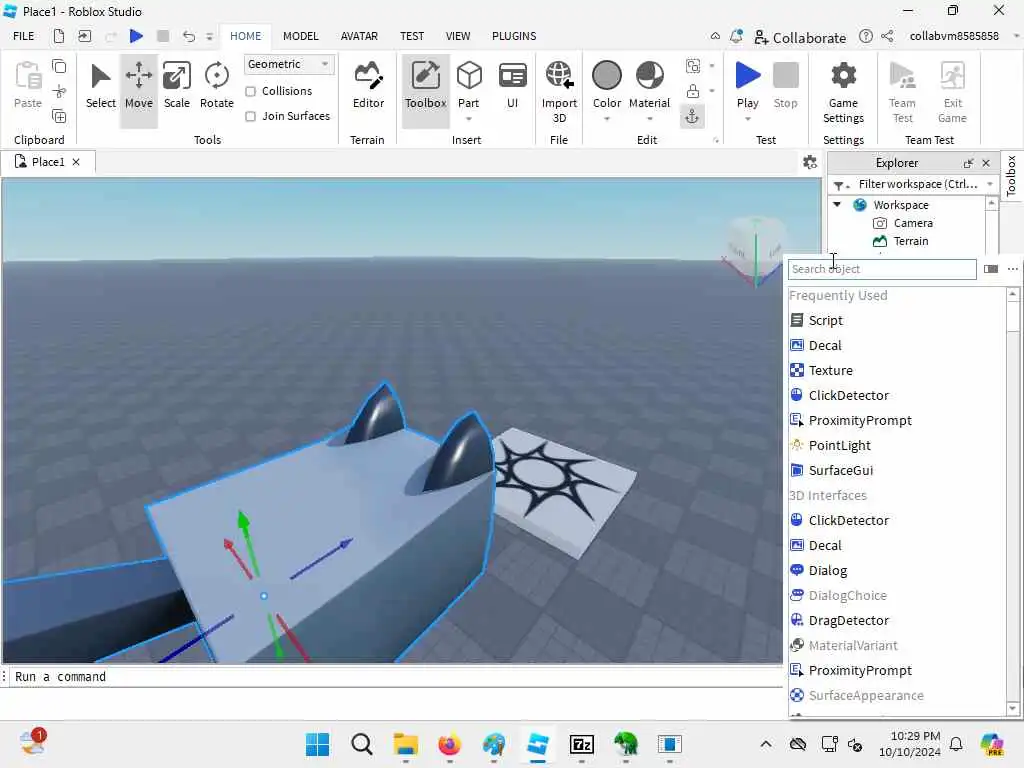The width and height of the screenshot is (1024, 768).
Task: Click Import 3D
Action: click(x=559, y=91)
